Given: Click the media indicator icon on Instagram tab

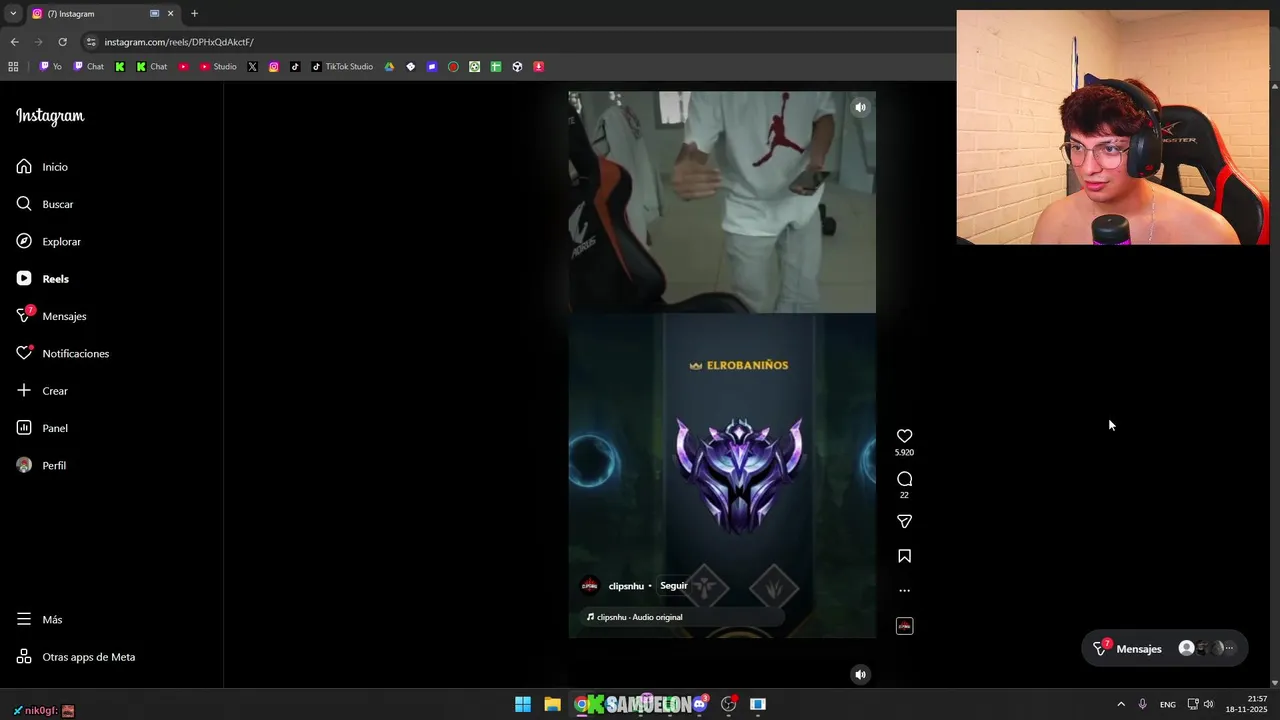Looking at the screenshot, I should pos(154,14).
